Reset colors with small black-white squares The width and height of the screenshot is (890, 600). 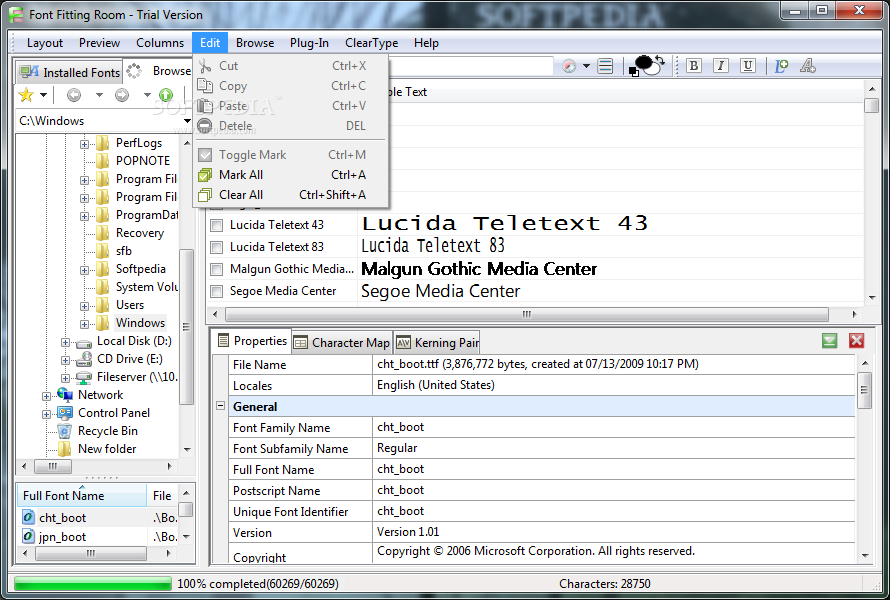point(633,72)
